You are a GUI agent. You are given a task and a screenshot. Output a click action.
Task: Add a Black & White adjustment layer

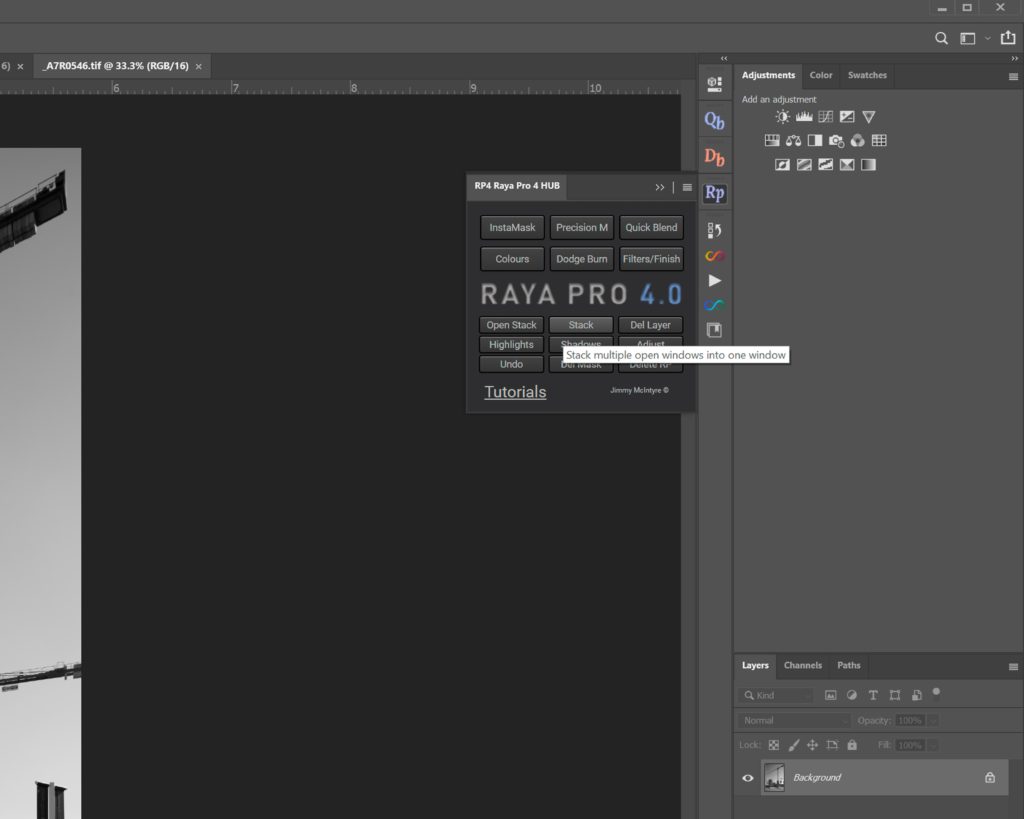(x=815, y=140)
